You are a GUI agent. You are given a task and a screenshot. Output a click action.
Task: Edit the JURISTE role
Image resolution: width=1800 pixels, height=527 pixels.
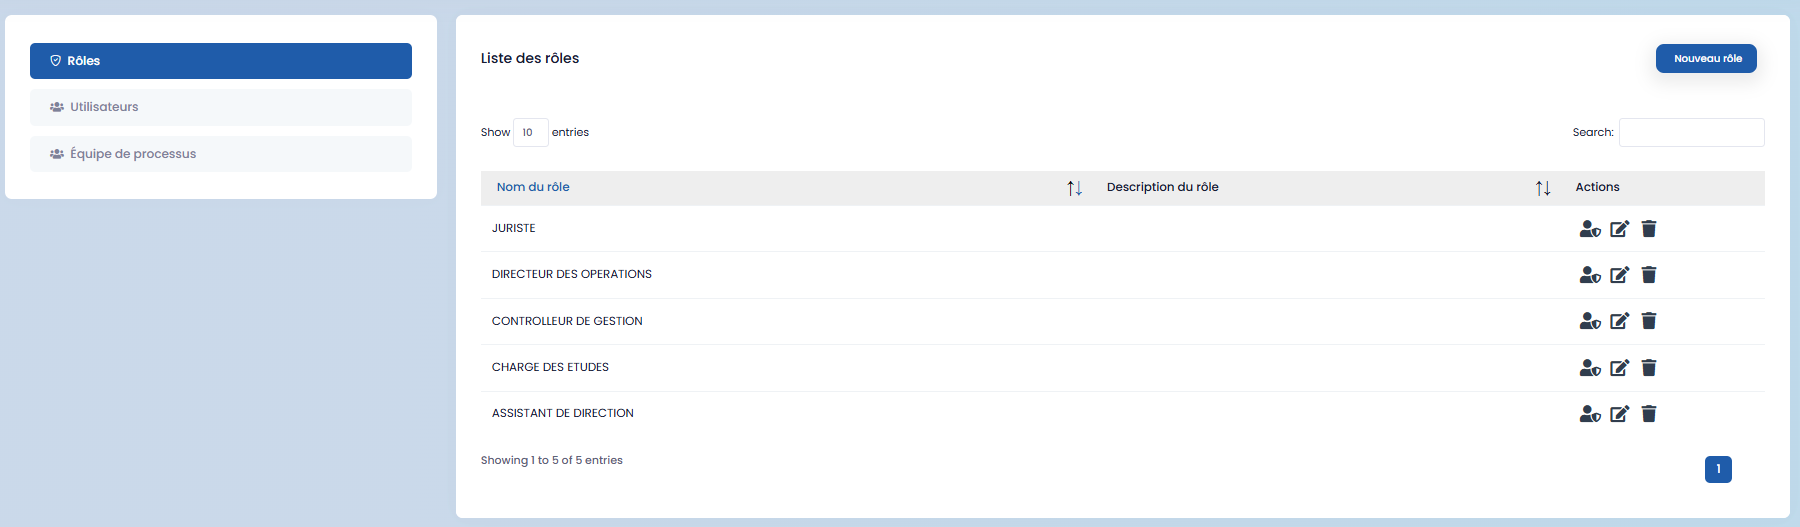click(x=1619, y=229)
